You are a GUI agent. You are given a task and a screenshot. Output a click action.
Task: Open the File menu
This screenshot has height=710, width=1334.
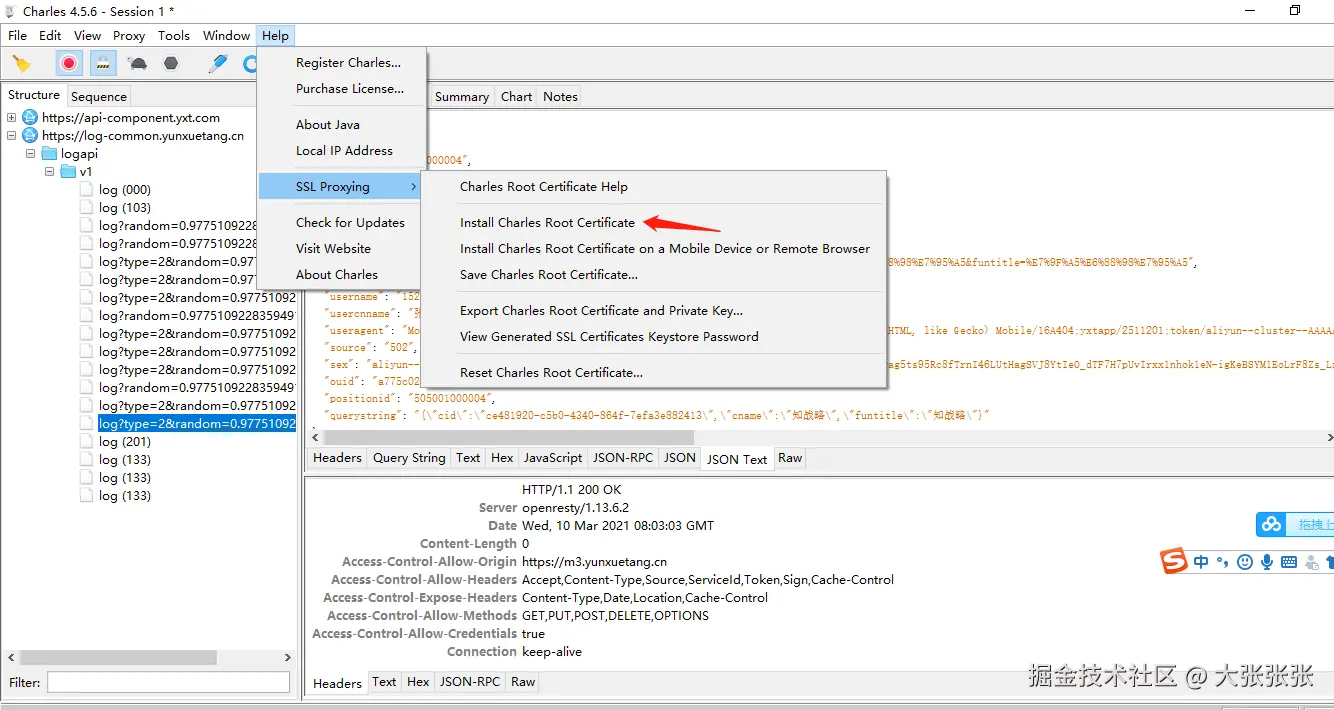tap(17, 35)
